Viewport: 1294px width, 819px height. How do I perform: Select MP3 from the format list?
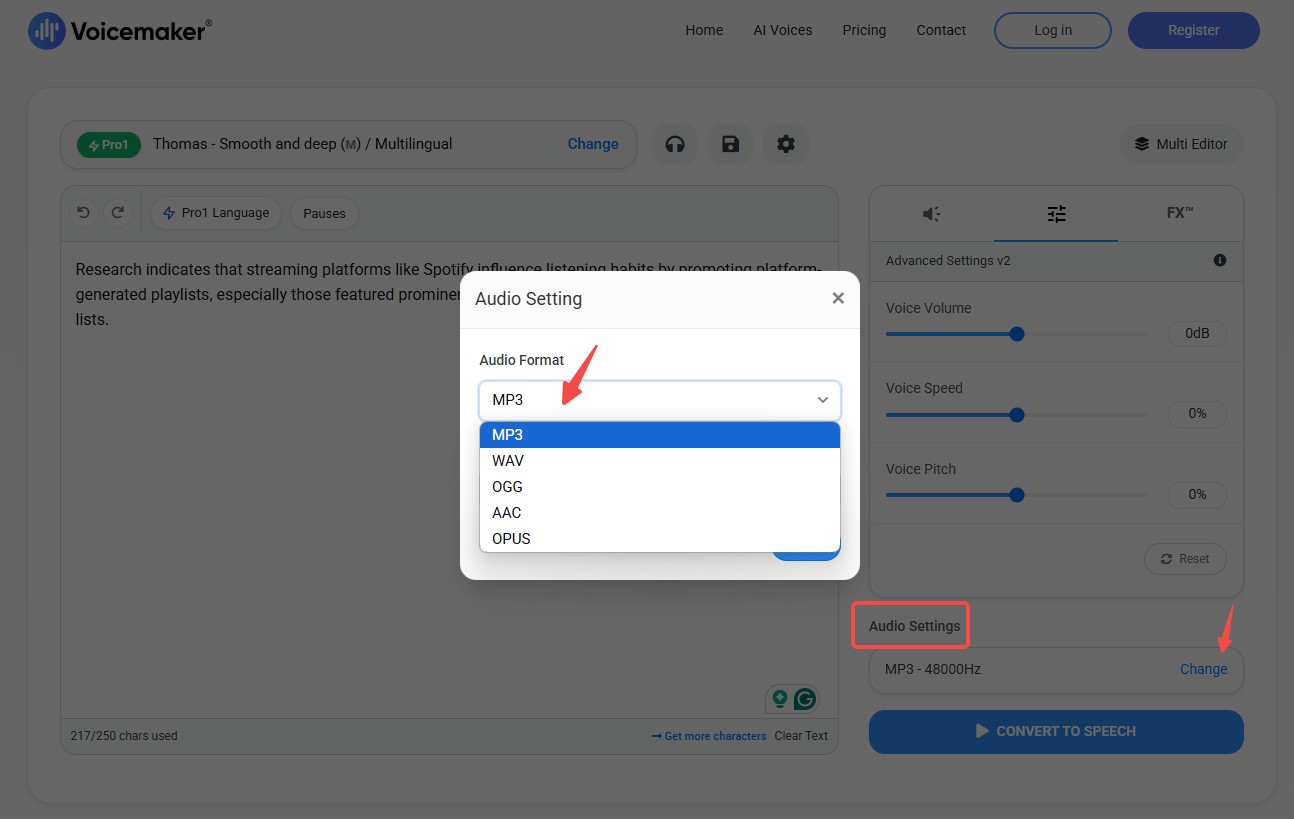point(660,435)
